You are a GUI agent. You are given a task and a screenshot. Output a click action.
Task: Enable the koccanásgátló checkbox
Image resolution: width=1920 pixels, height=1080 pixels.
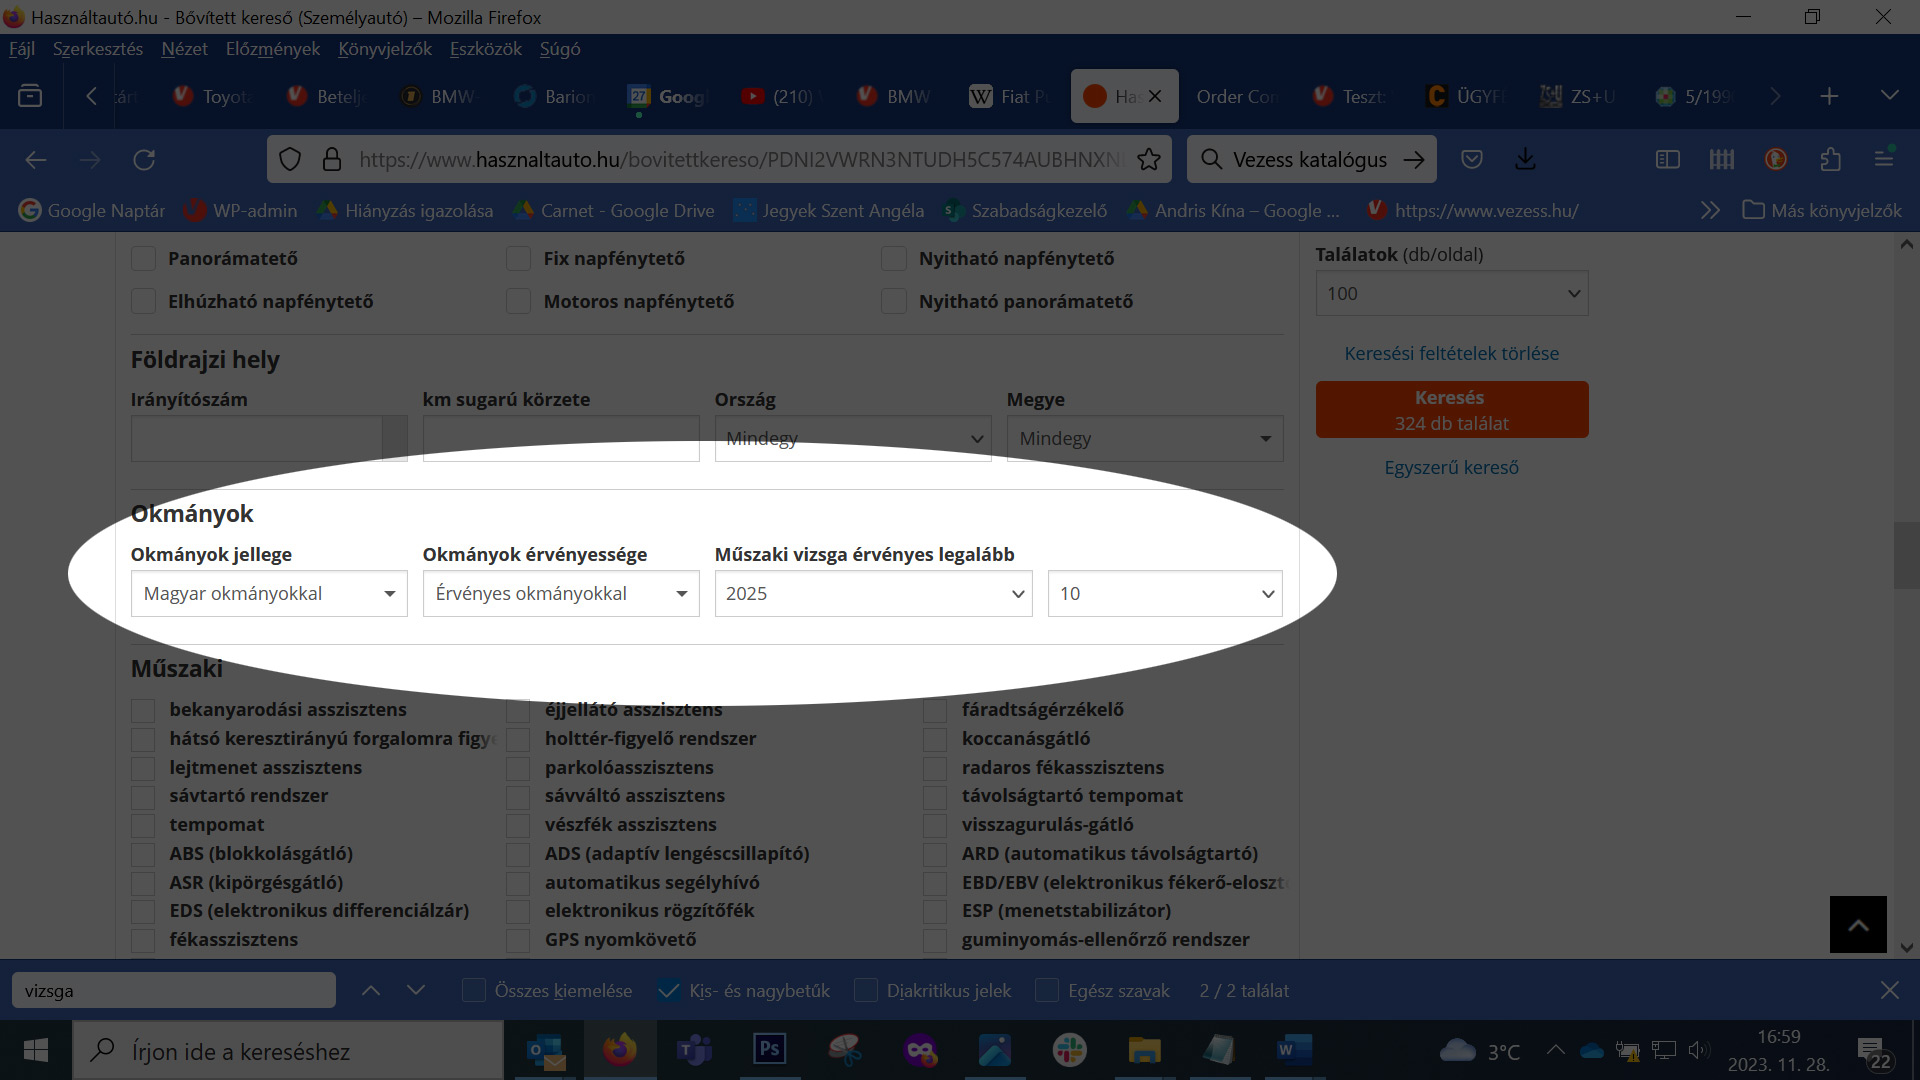coord(935,739)
